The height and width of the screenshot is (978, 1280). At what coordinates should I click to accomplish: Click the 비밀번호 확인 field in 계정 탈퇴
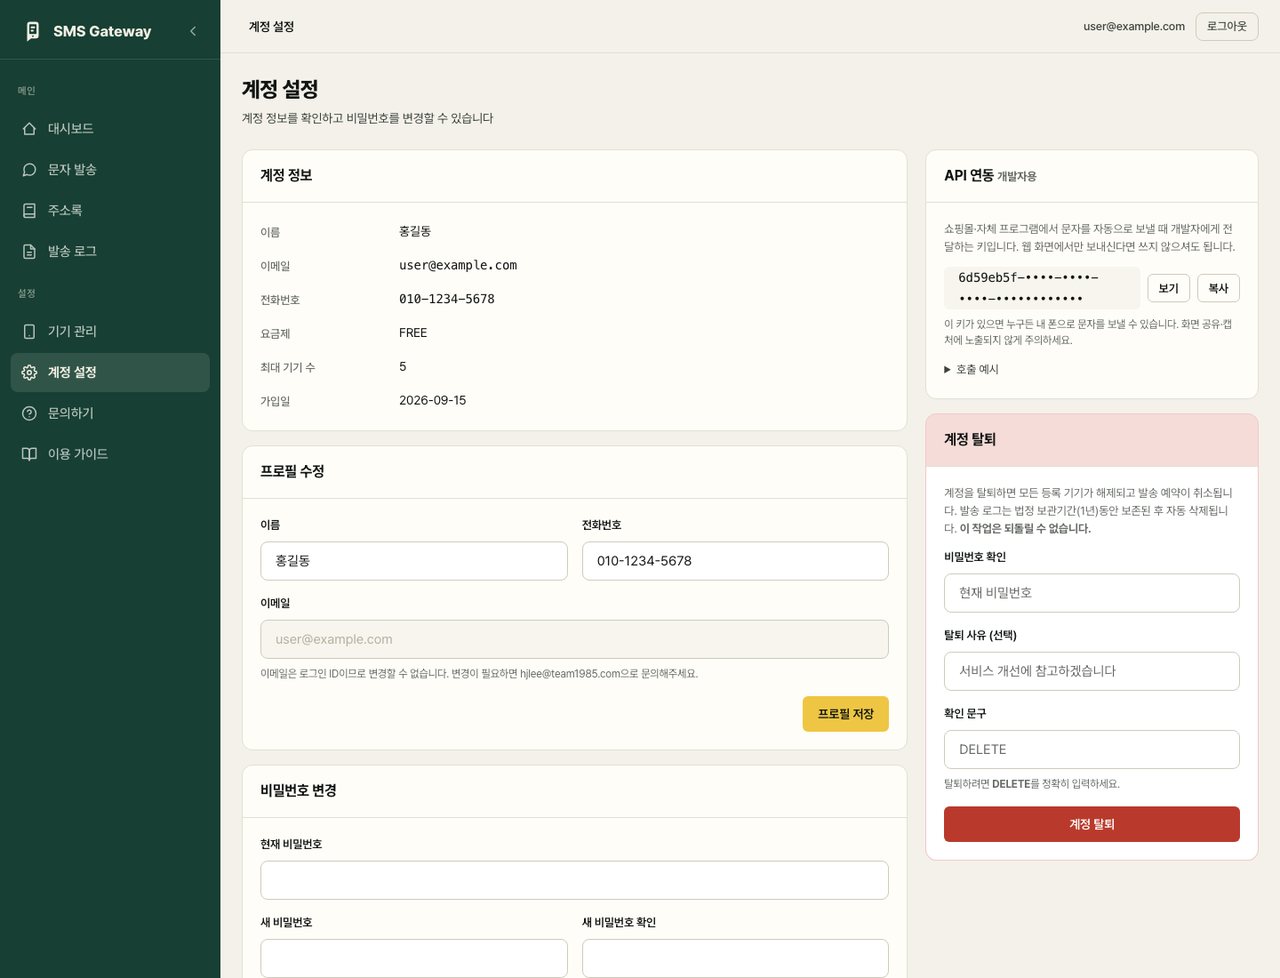1091,593
